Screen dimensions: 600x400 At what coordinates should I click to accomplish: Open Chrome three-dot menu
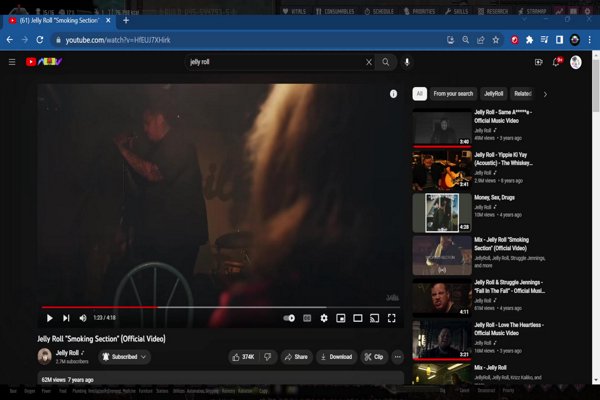(x=590, y=40)
